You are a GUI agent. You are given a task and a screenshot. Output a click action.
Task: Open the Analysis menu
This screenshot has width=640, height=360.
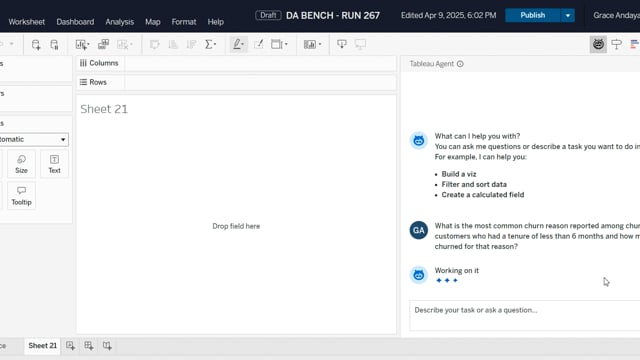click(x=120, y=22)
